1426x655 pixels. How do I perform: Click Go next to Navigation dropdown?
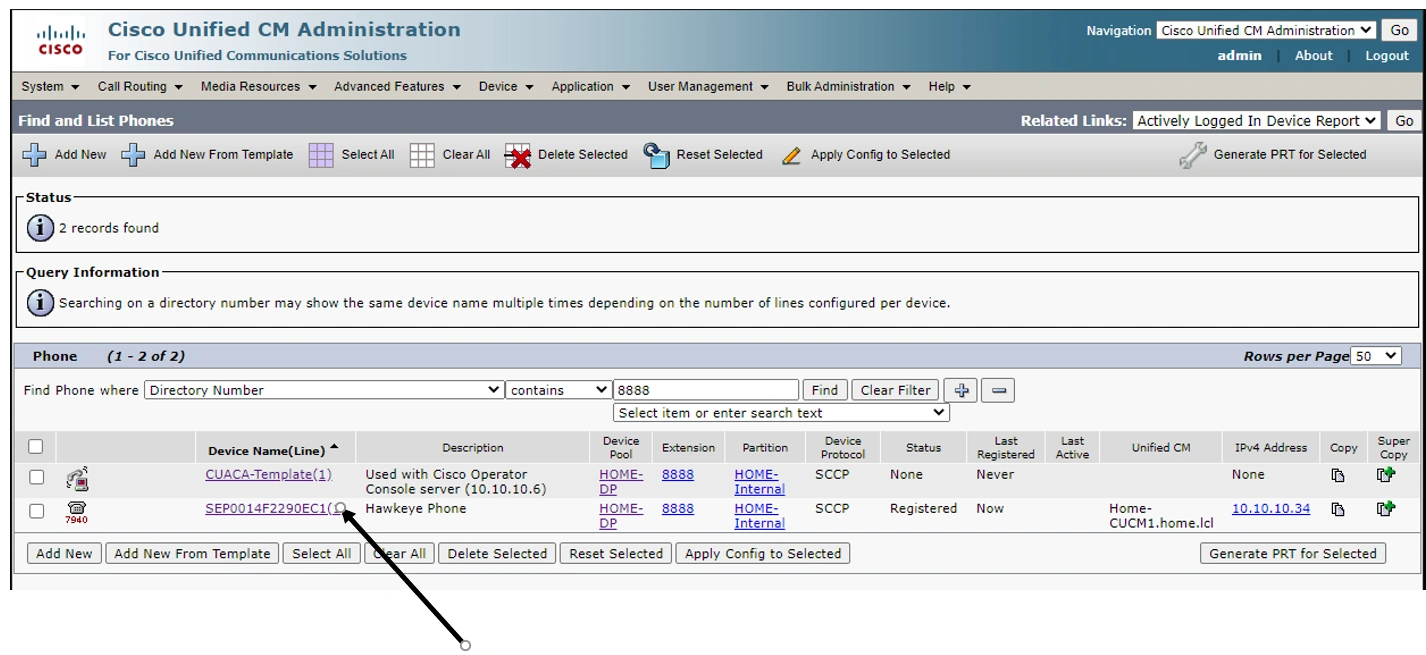1400,31
